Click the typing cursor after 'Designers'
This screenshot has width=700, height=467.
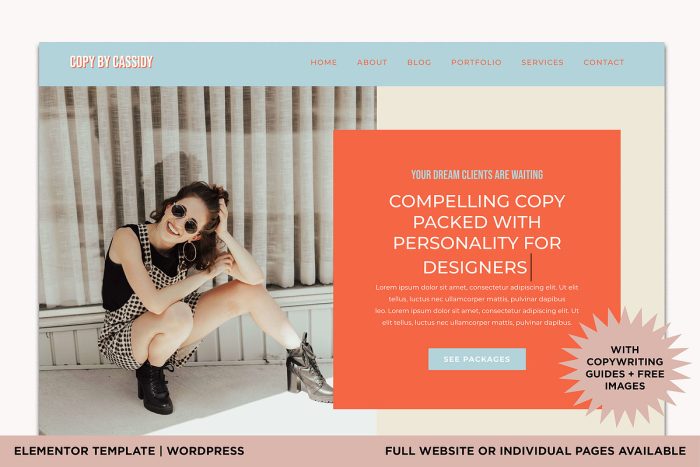coord(531,267)
